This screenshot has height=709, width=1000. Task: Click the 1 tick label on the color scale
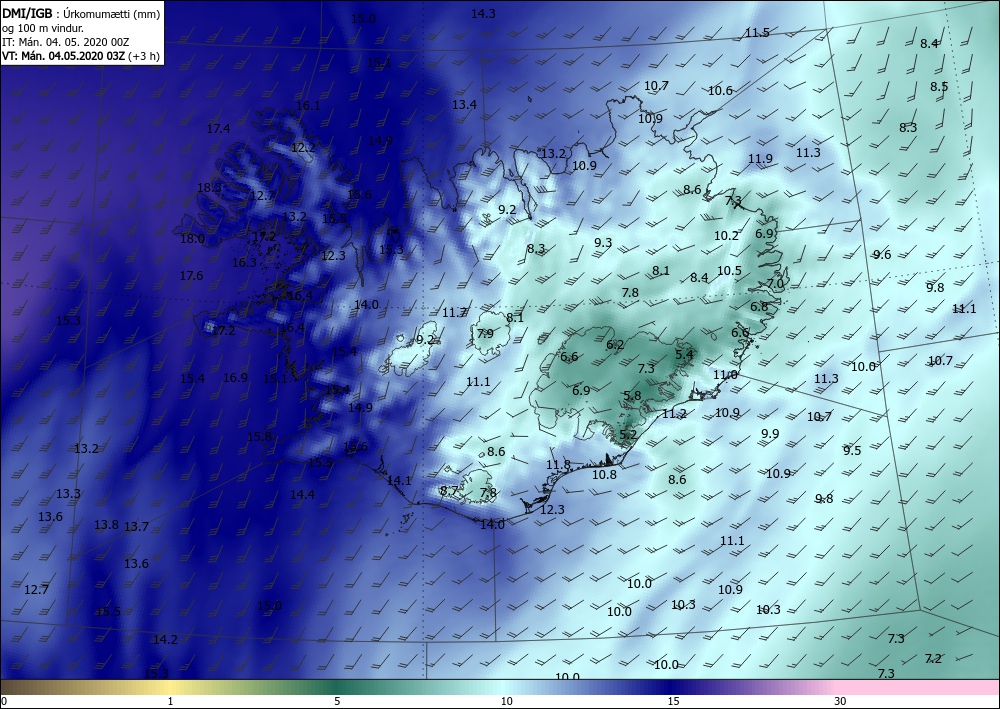point(170,701)
